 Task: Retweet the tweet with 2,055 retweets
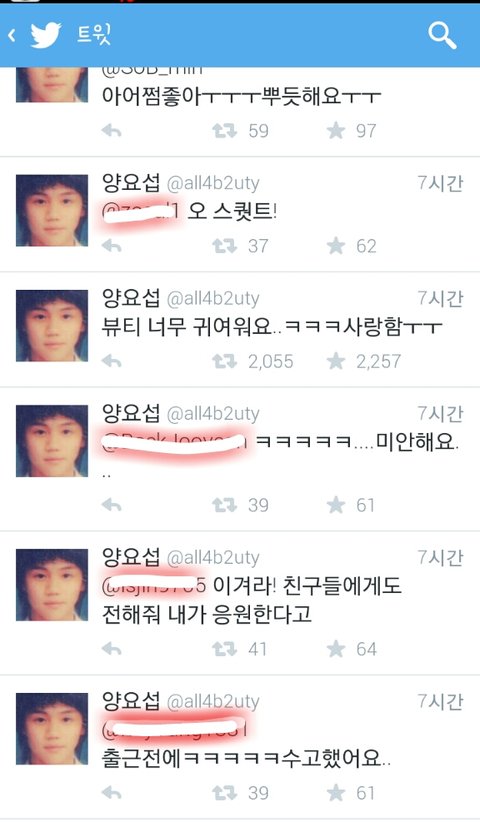[224, 361]
